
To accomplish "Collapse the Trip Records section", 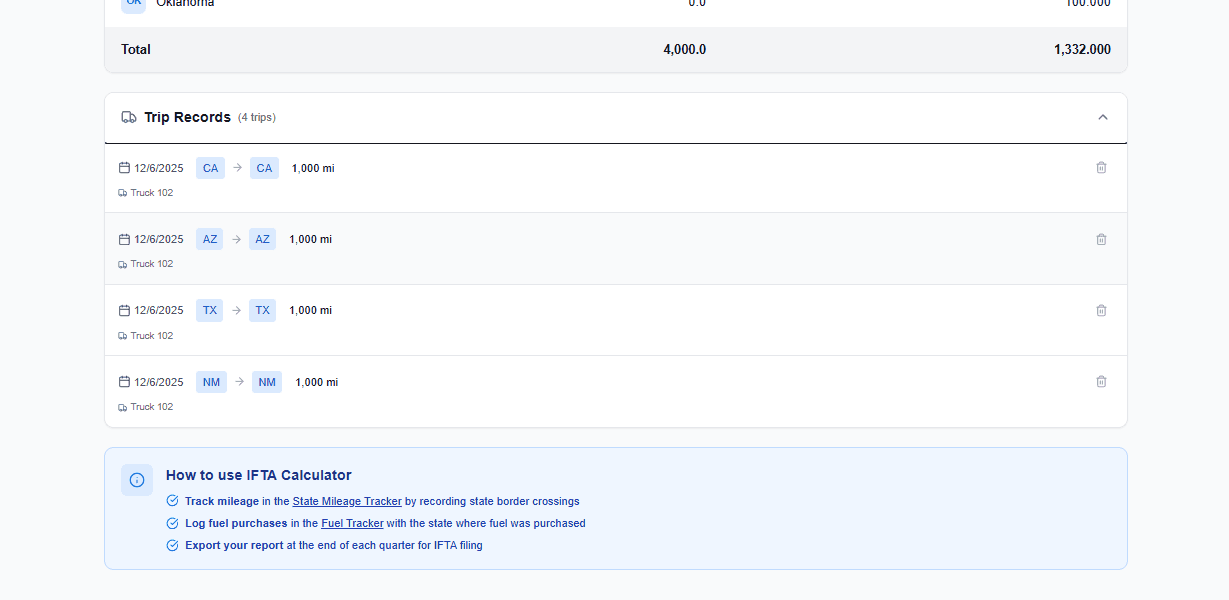I will pyautogui.click(x=1103, y=117).
